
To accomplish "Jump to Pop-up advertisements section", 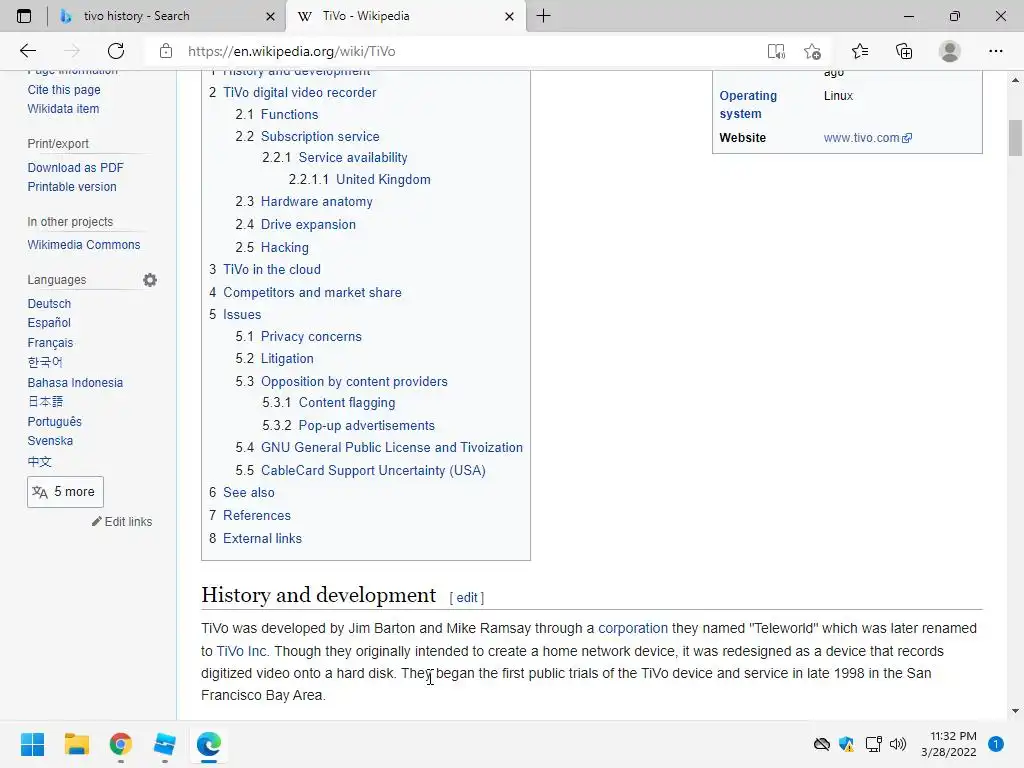I will [x=366, y=426].
